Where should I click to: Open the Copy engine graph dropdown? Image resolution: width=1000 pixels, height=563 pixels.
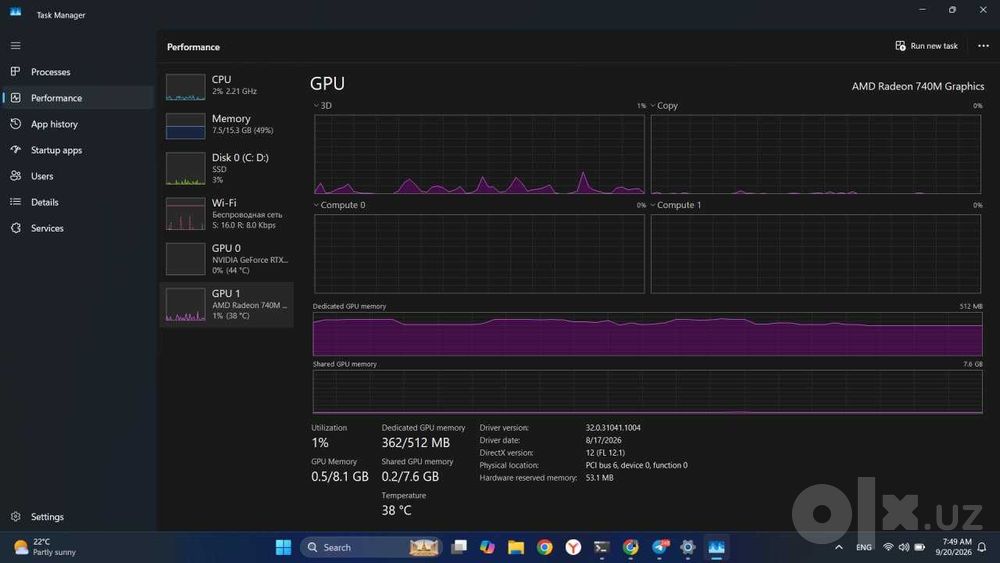pyautogui.click(x=664, y=106)
